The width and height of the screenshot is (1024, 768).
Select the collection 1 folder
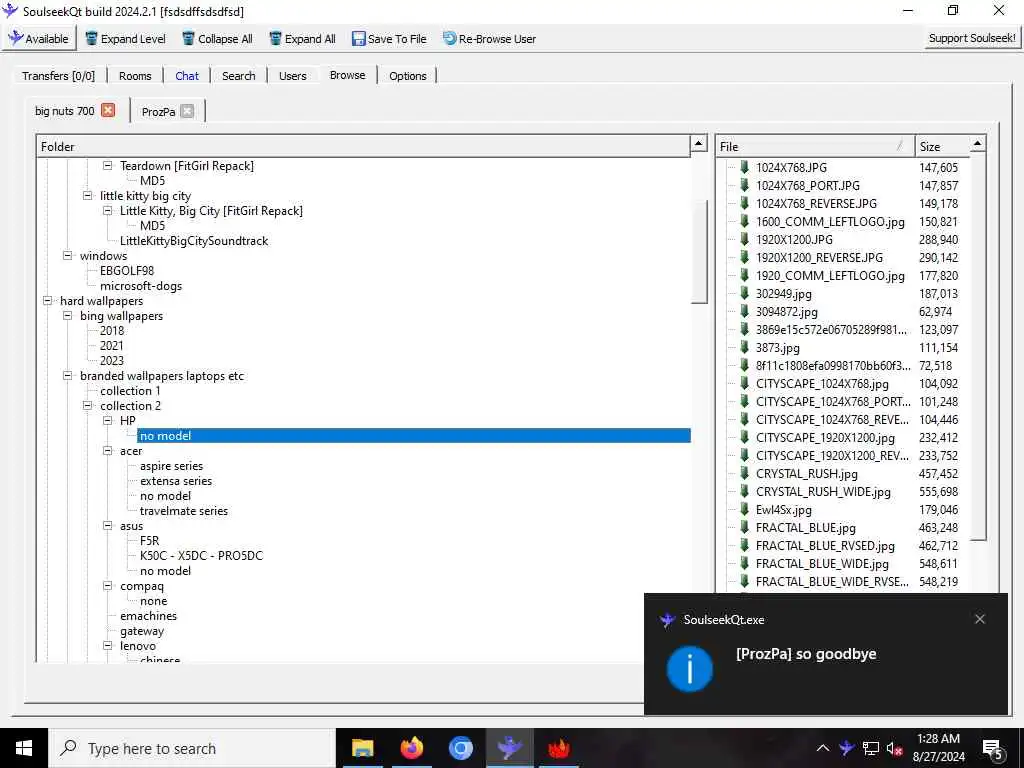130,391
